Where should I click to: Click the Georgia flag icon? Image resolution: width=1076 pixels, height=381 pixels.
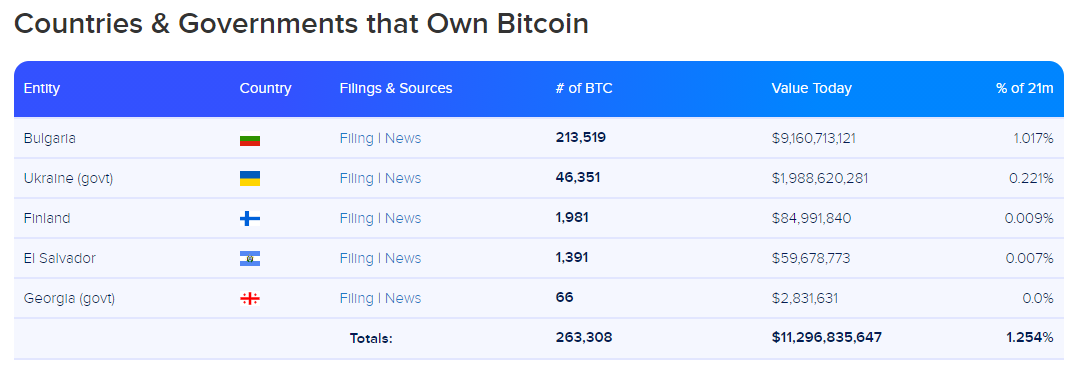[x=250, y=299]
